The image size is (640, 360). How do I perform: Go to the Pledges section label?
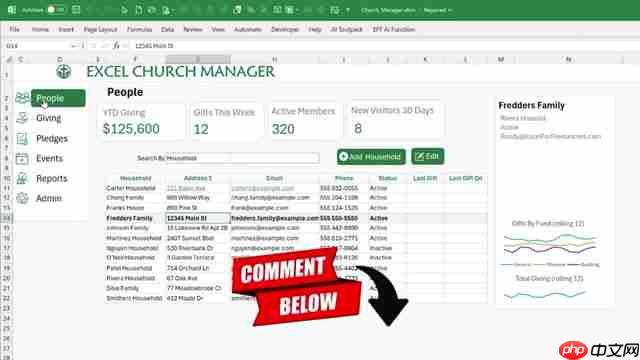[x=52, y=139]
